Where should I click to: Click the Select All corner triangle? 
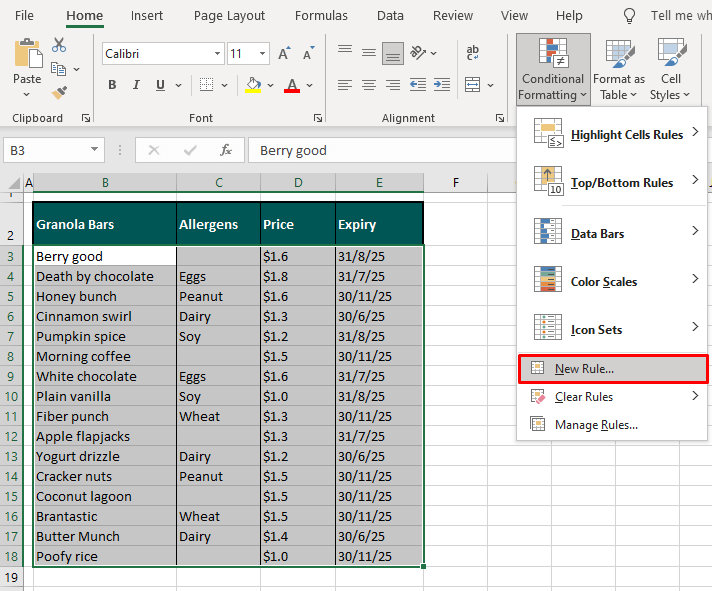point(14,183)
